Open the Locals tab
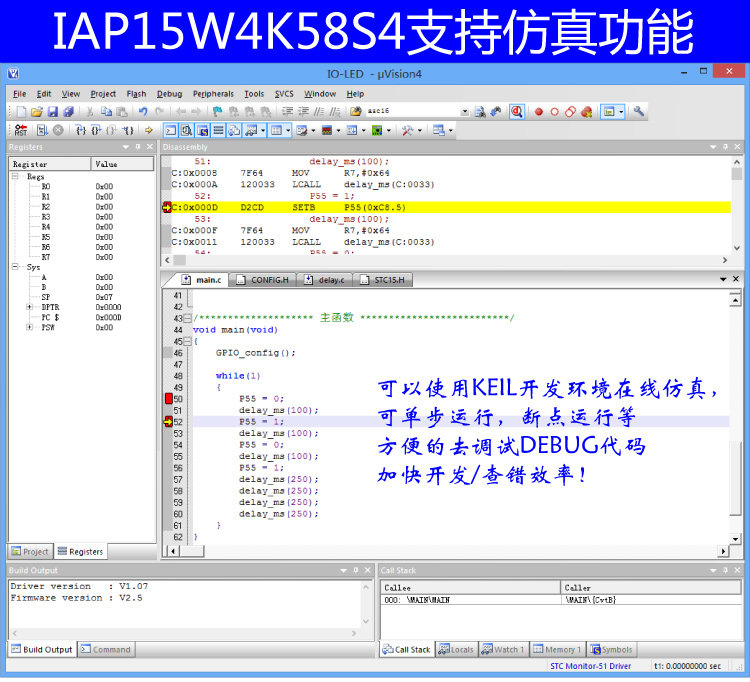This screenshot has height=682, width=750. (456, 650)
